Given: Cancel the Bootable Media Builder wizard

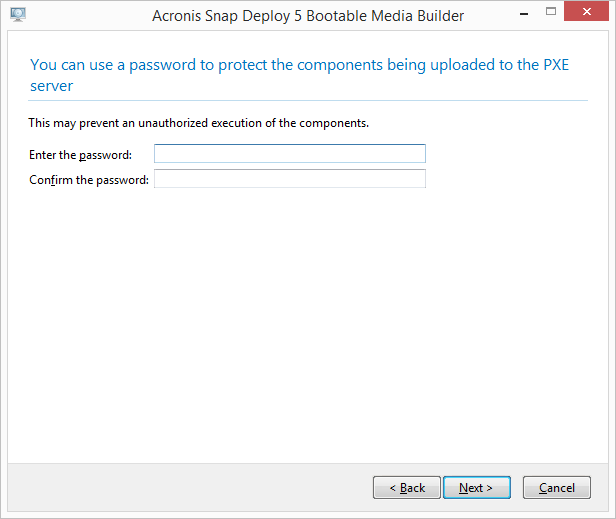Looking at the screenshot, I should pos(557,488).
